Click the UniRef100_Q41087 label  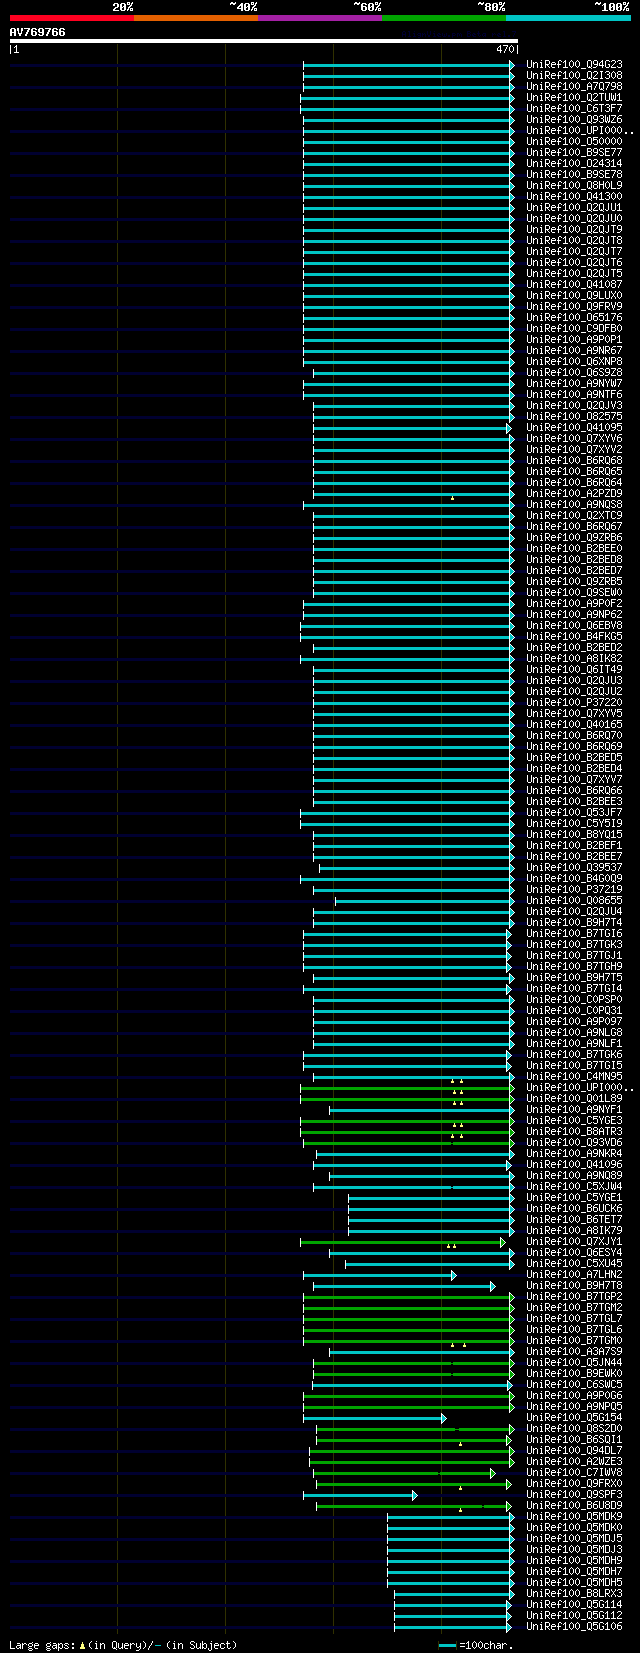574,285
